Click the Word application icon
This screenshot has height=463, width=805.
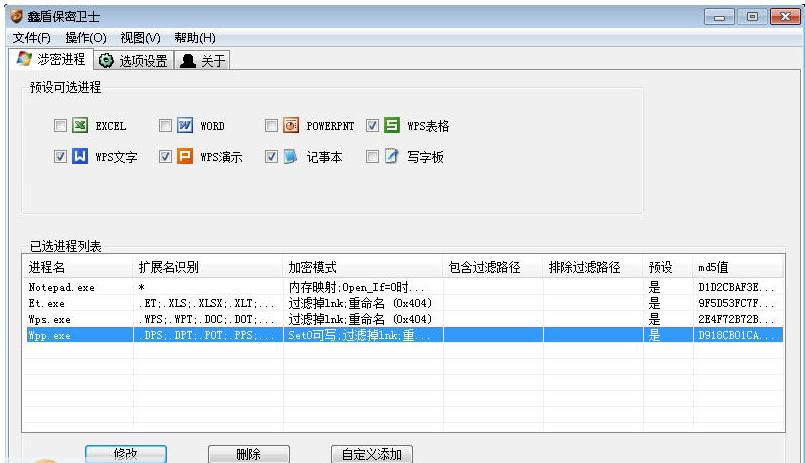pyautogui.click(x=185, y=126)
